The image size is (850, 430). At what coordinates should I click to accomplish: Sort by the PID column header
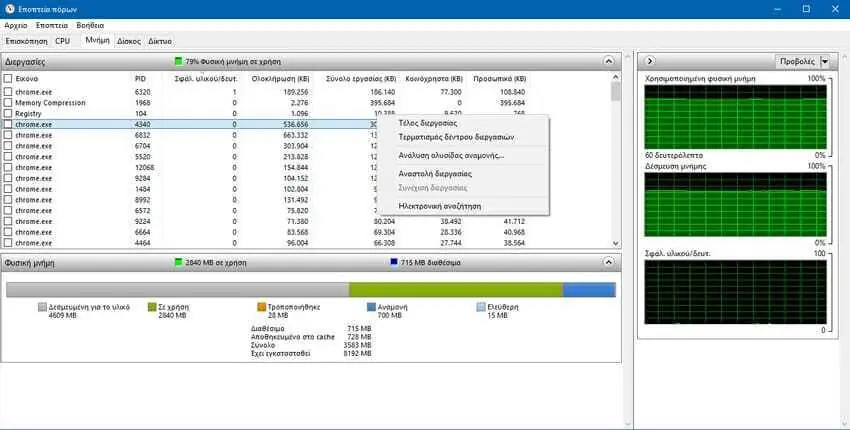tap(140, 79)
